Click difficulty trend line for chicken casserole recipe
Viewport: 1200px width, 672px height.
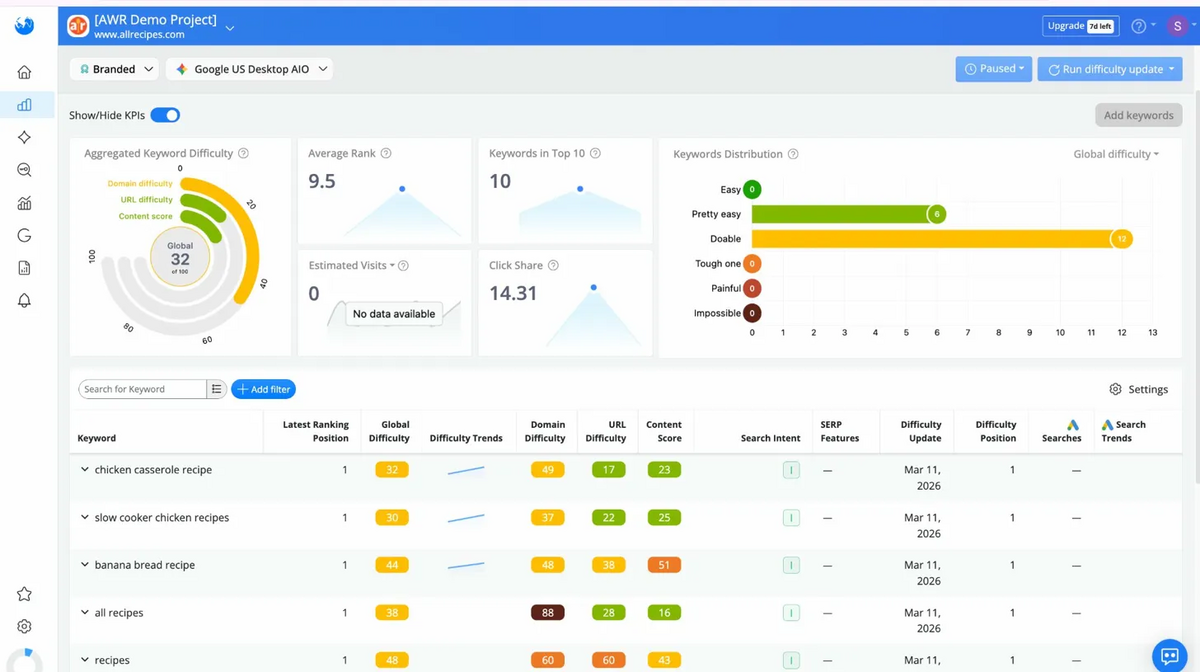tap(466, 470)
